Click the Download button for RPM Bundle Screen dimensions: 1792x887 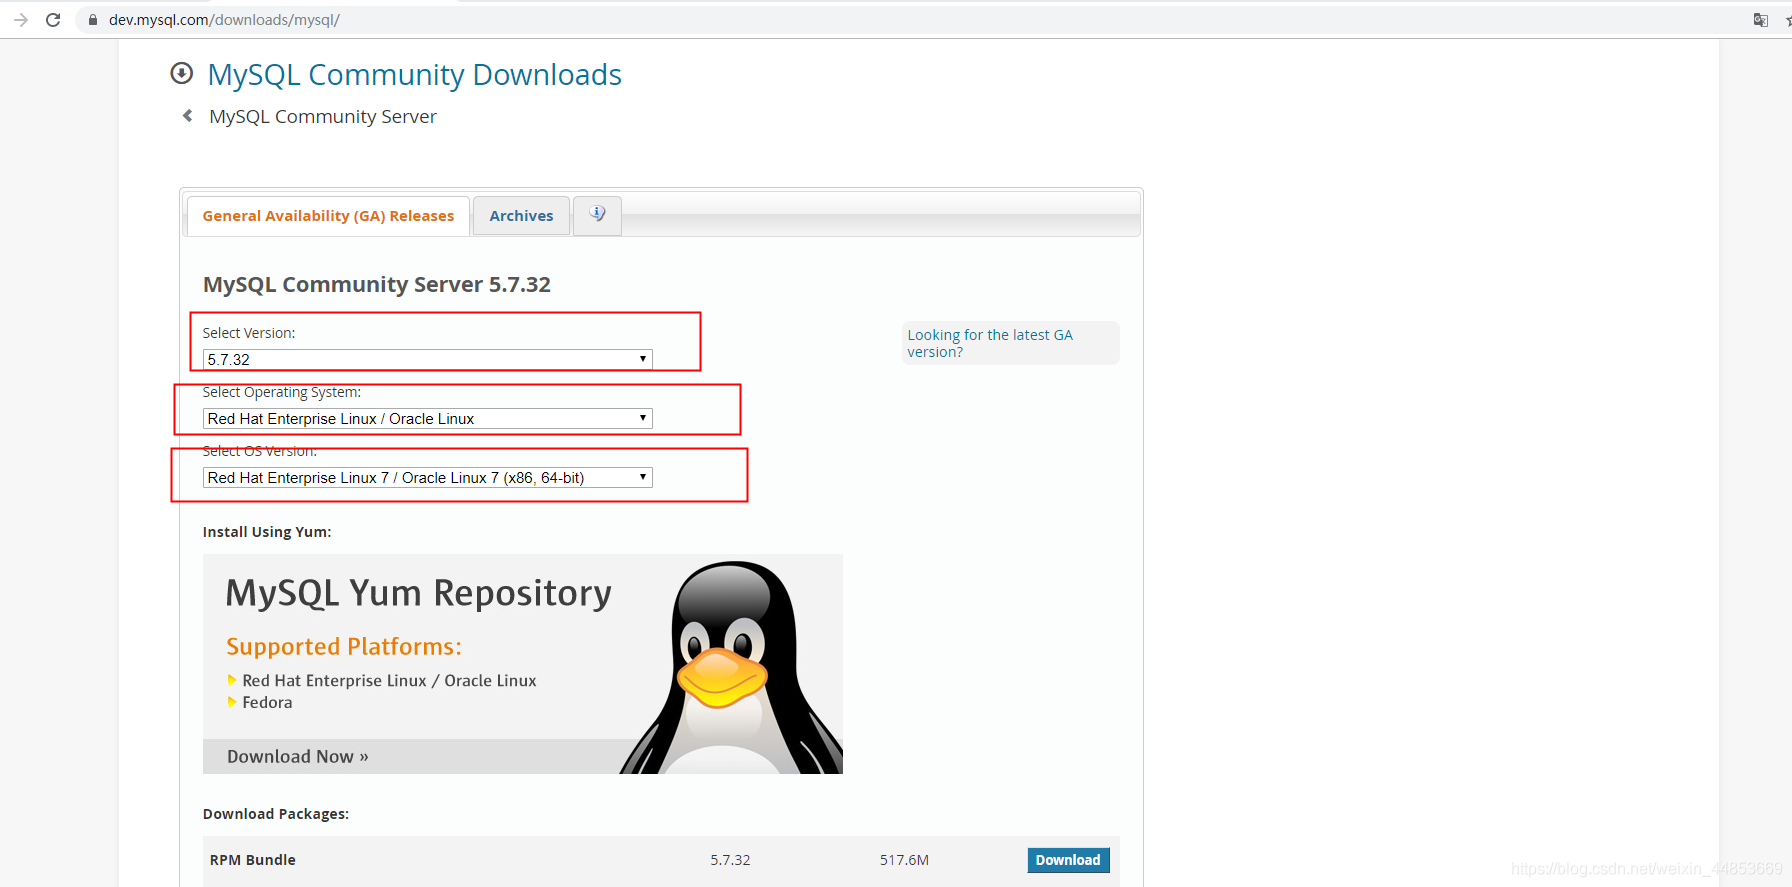click(x=1068, y=860)
